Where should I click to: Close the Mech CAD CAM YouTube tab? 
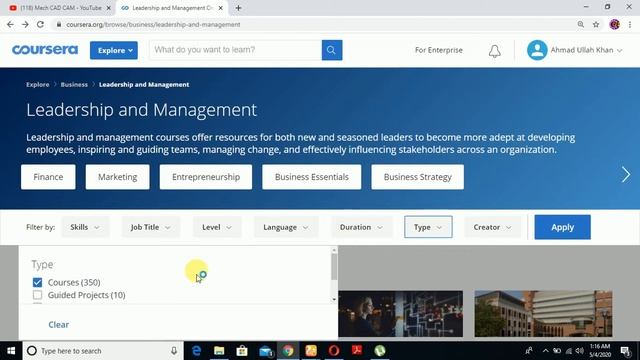109,8
